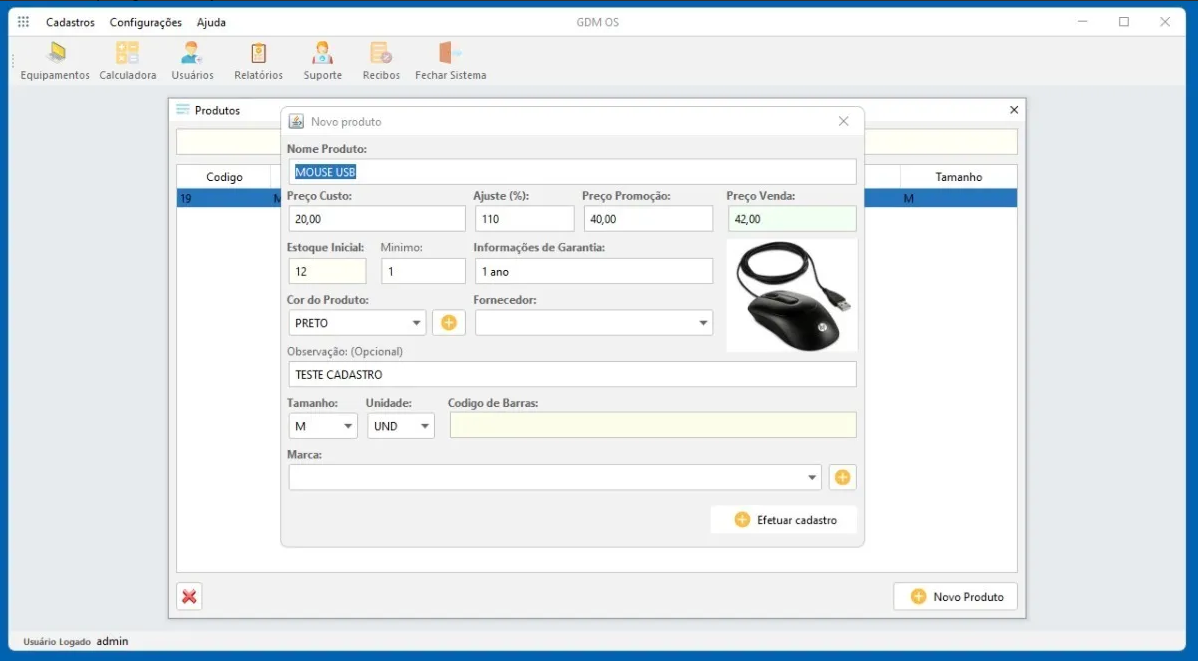Add a new Marca with plus icon
Image resolution: width=1198 pixels, height=661 pixels.
tap(842, 478)
